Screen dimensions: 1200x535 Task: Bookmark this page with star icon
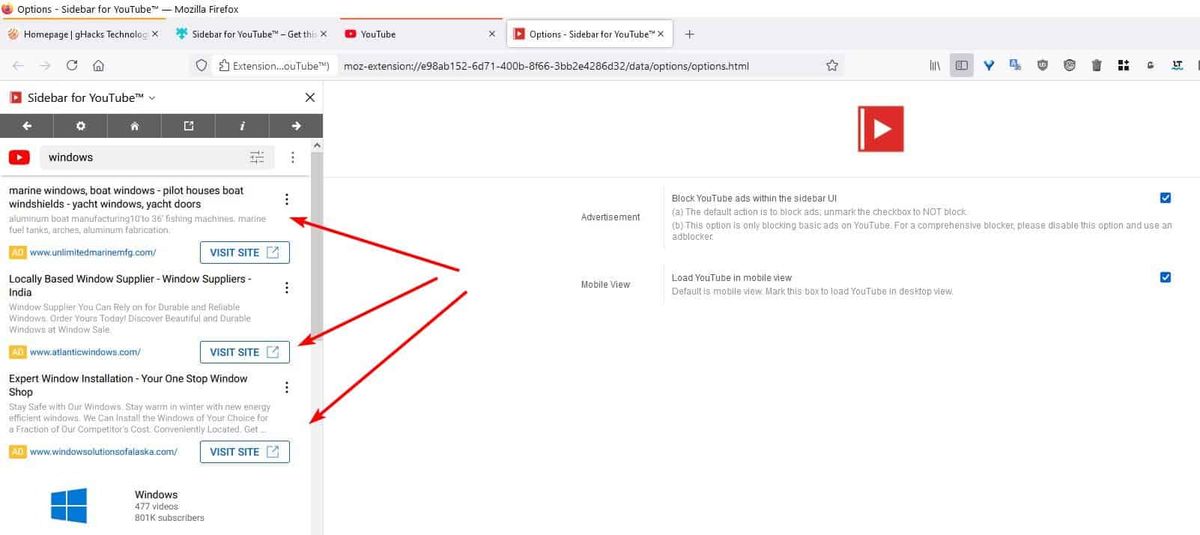pyautogui.click(x=832, y=65)
